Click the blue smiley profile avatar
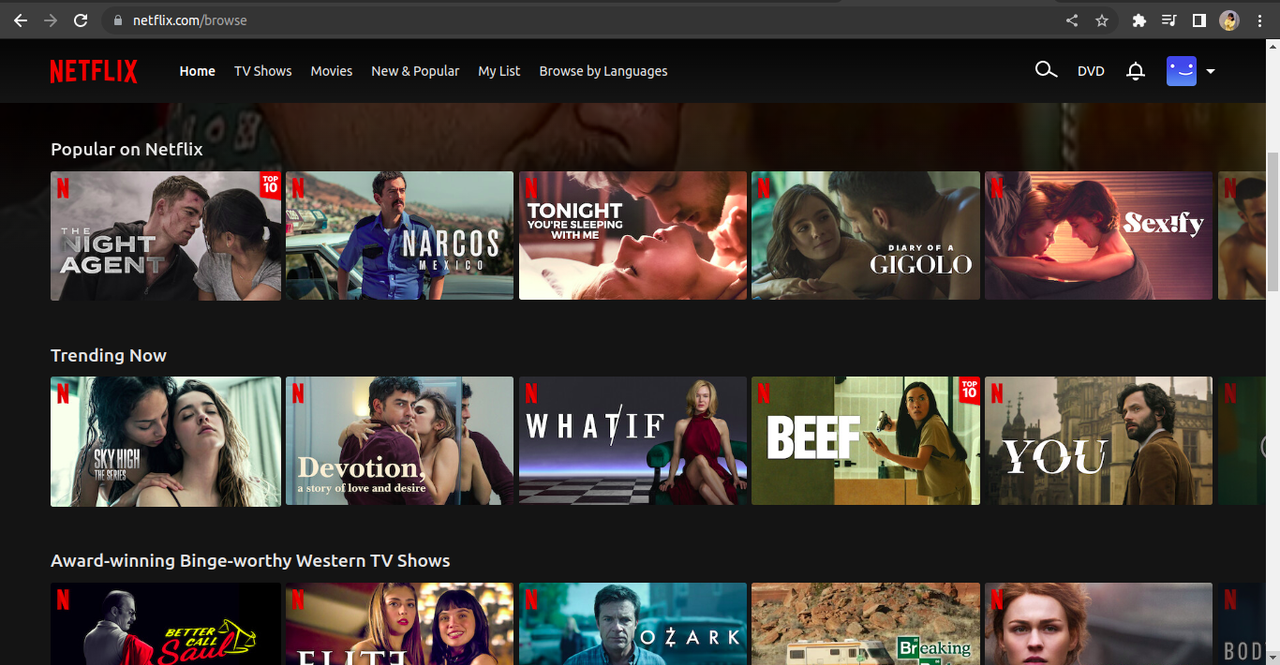Viewport: 1280px width, 665px height. pos(1182,71)
